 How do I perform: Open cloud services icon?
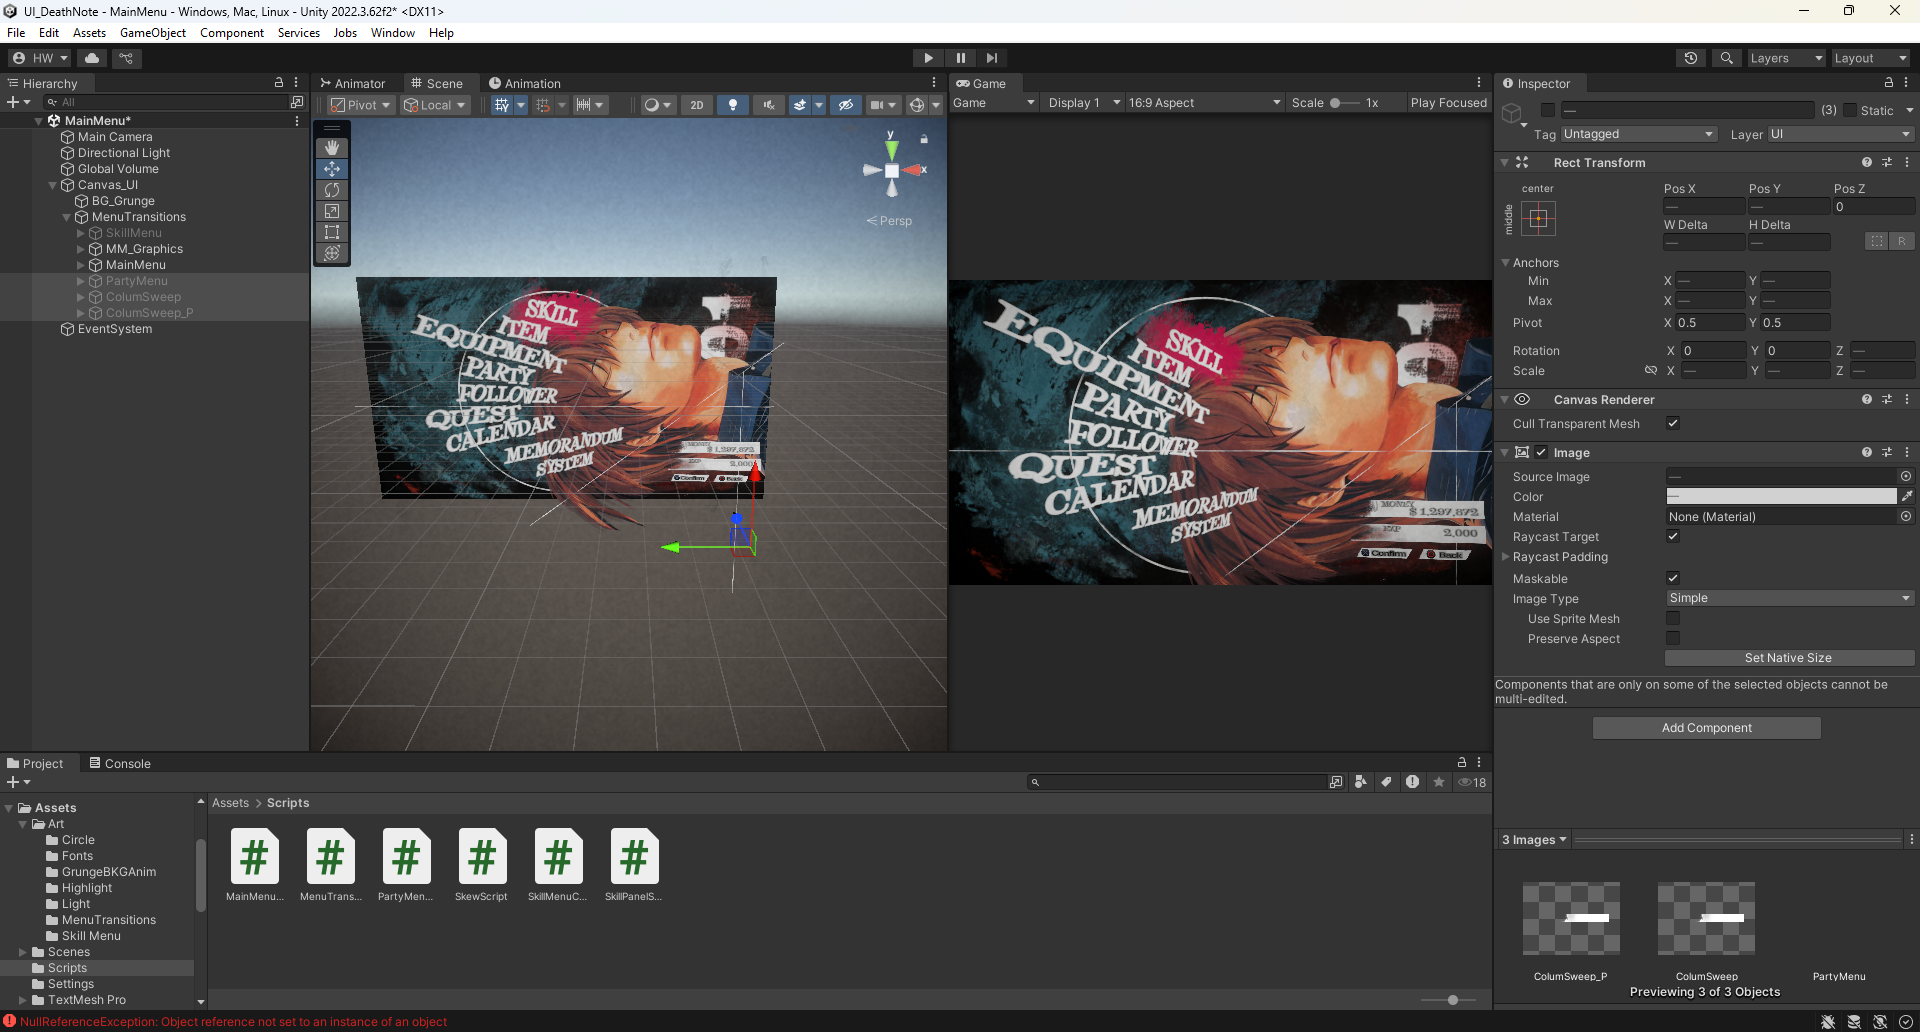[92, 58]
